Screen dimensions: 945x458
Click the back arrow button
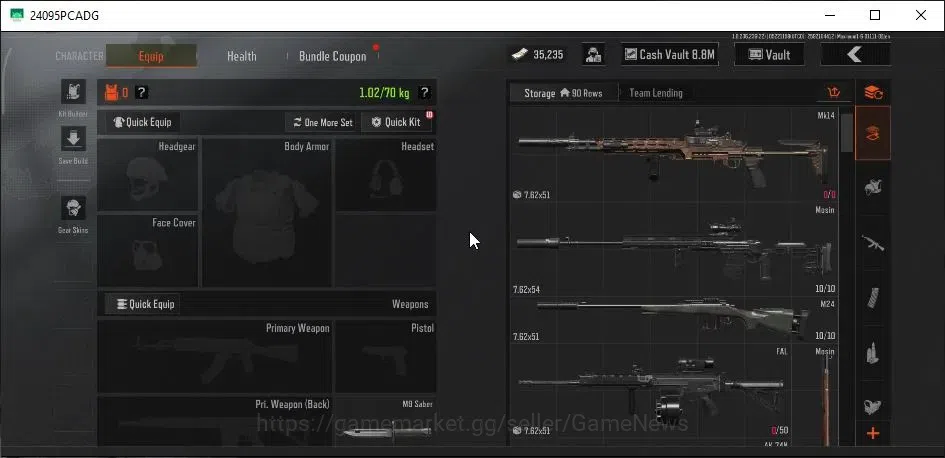(855, 55)
